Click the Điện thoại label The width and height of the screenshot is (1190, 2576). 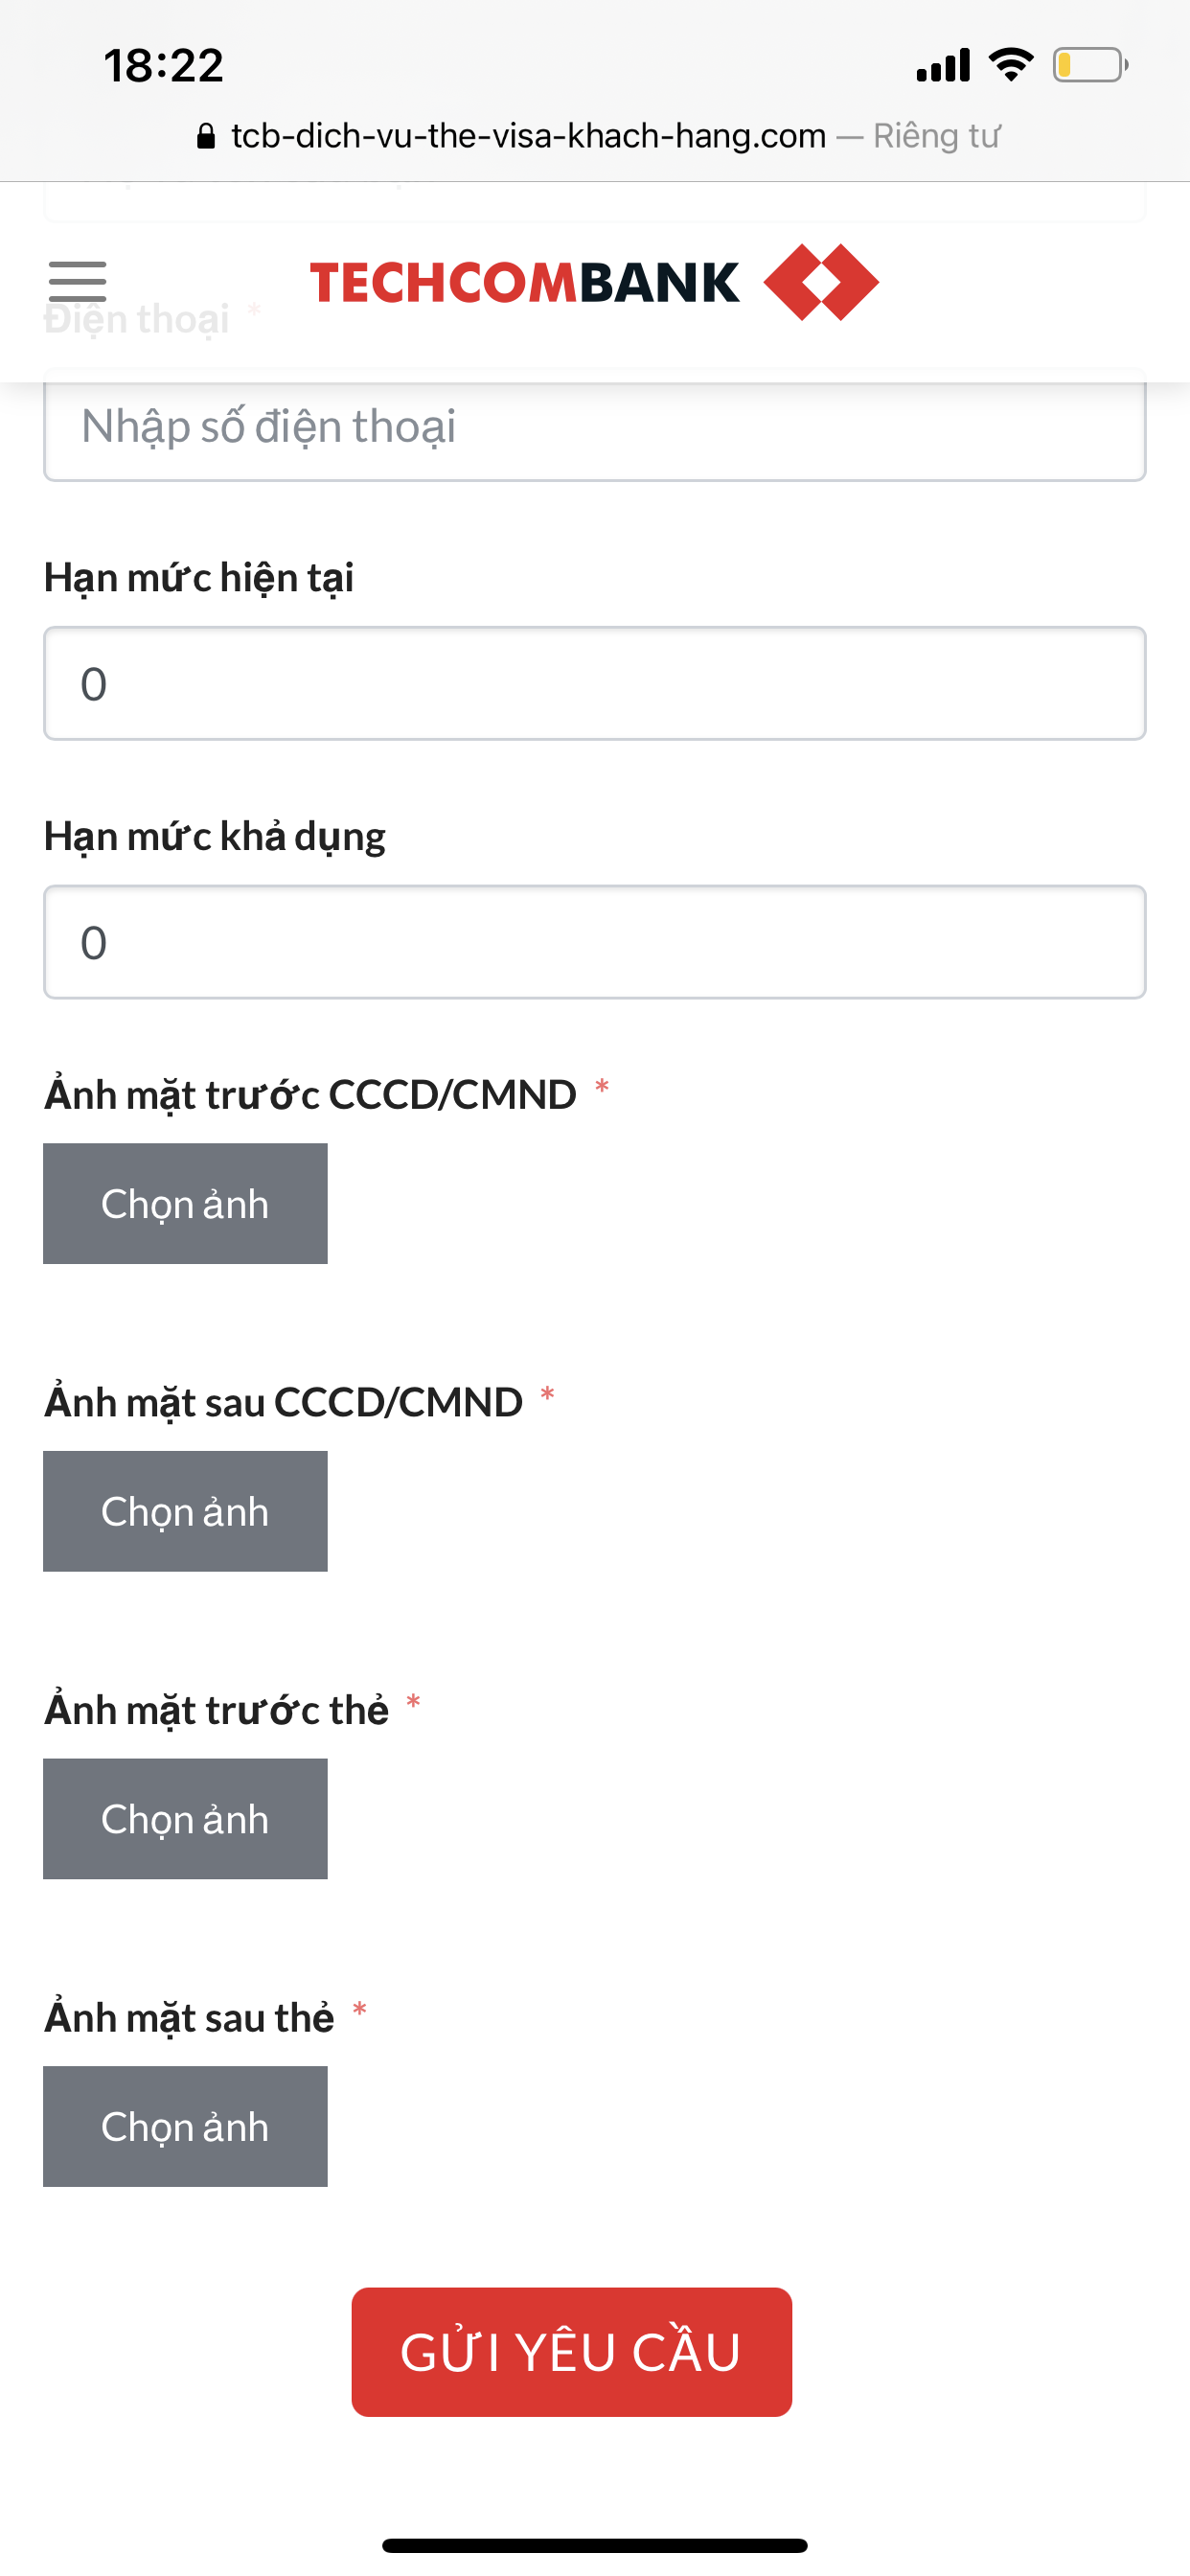point(136,320)
